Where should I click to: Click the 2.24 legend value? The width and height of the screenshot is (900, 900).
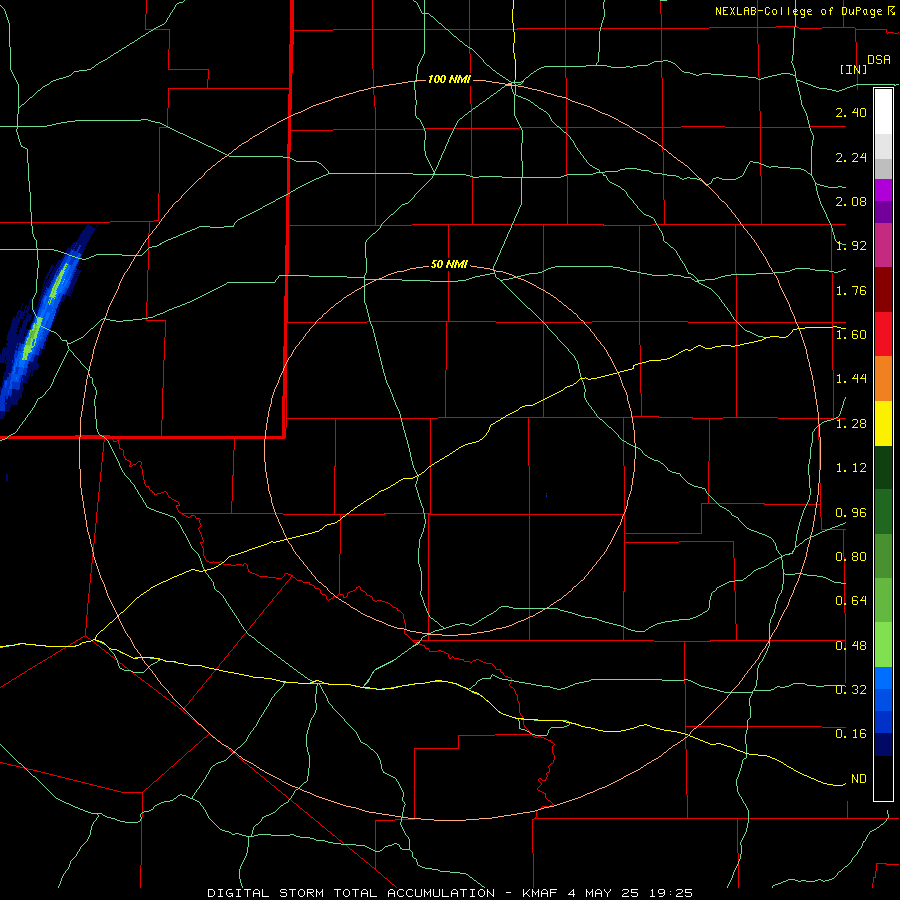point(851,157)
